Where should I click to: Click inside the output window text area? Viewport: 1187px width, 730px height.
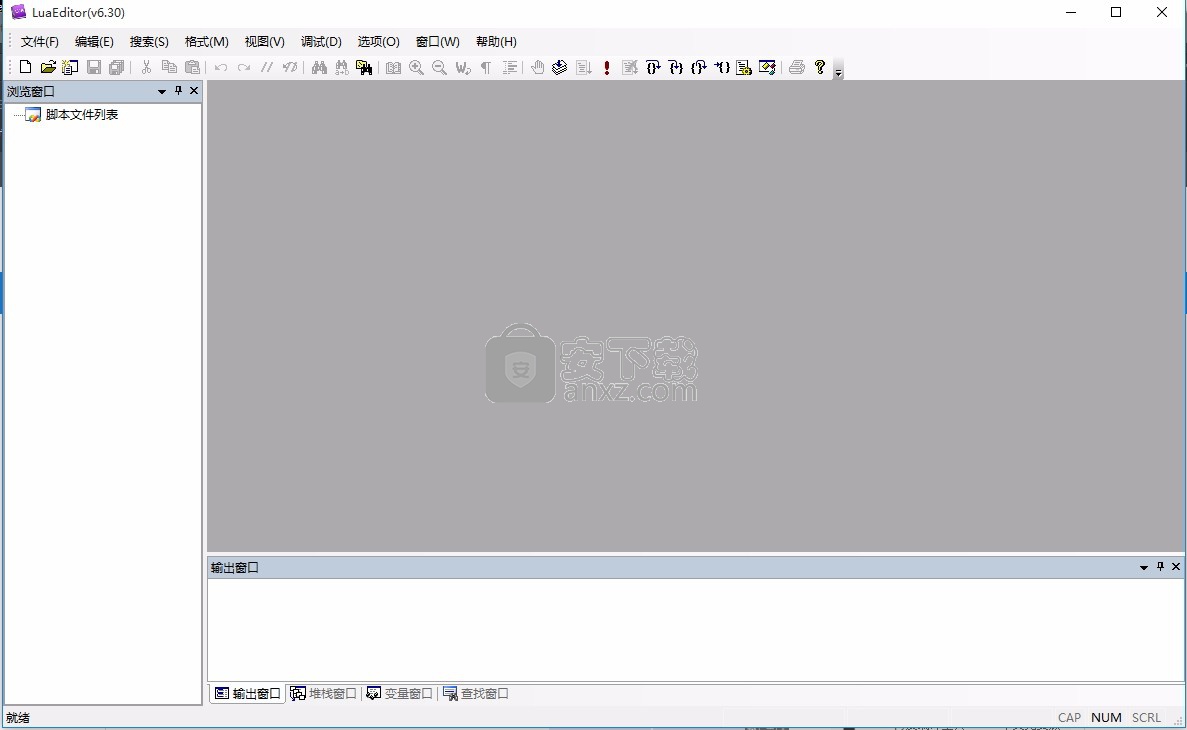696,630
